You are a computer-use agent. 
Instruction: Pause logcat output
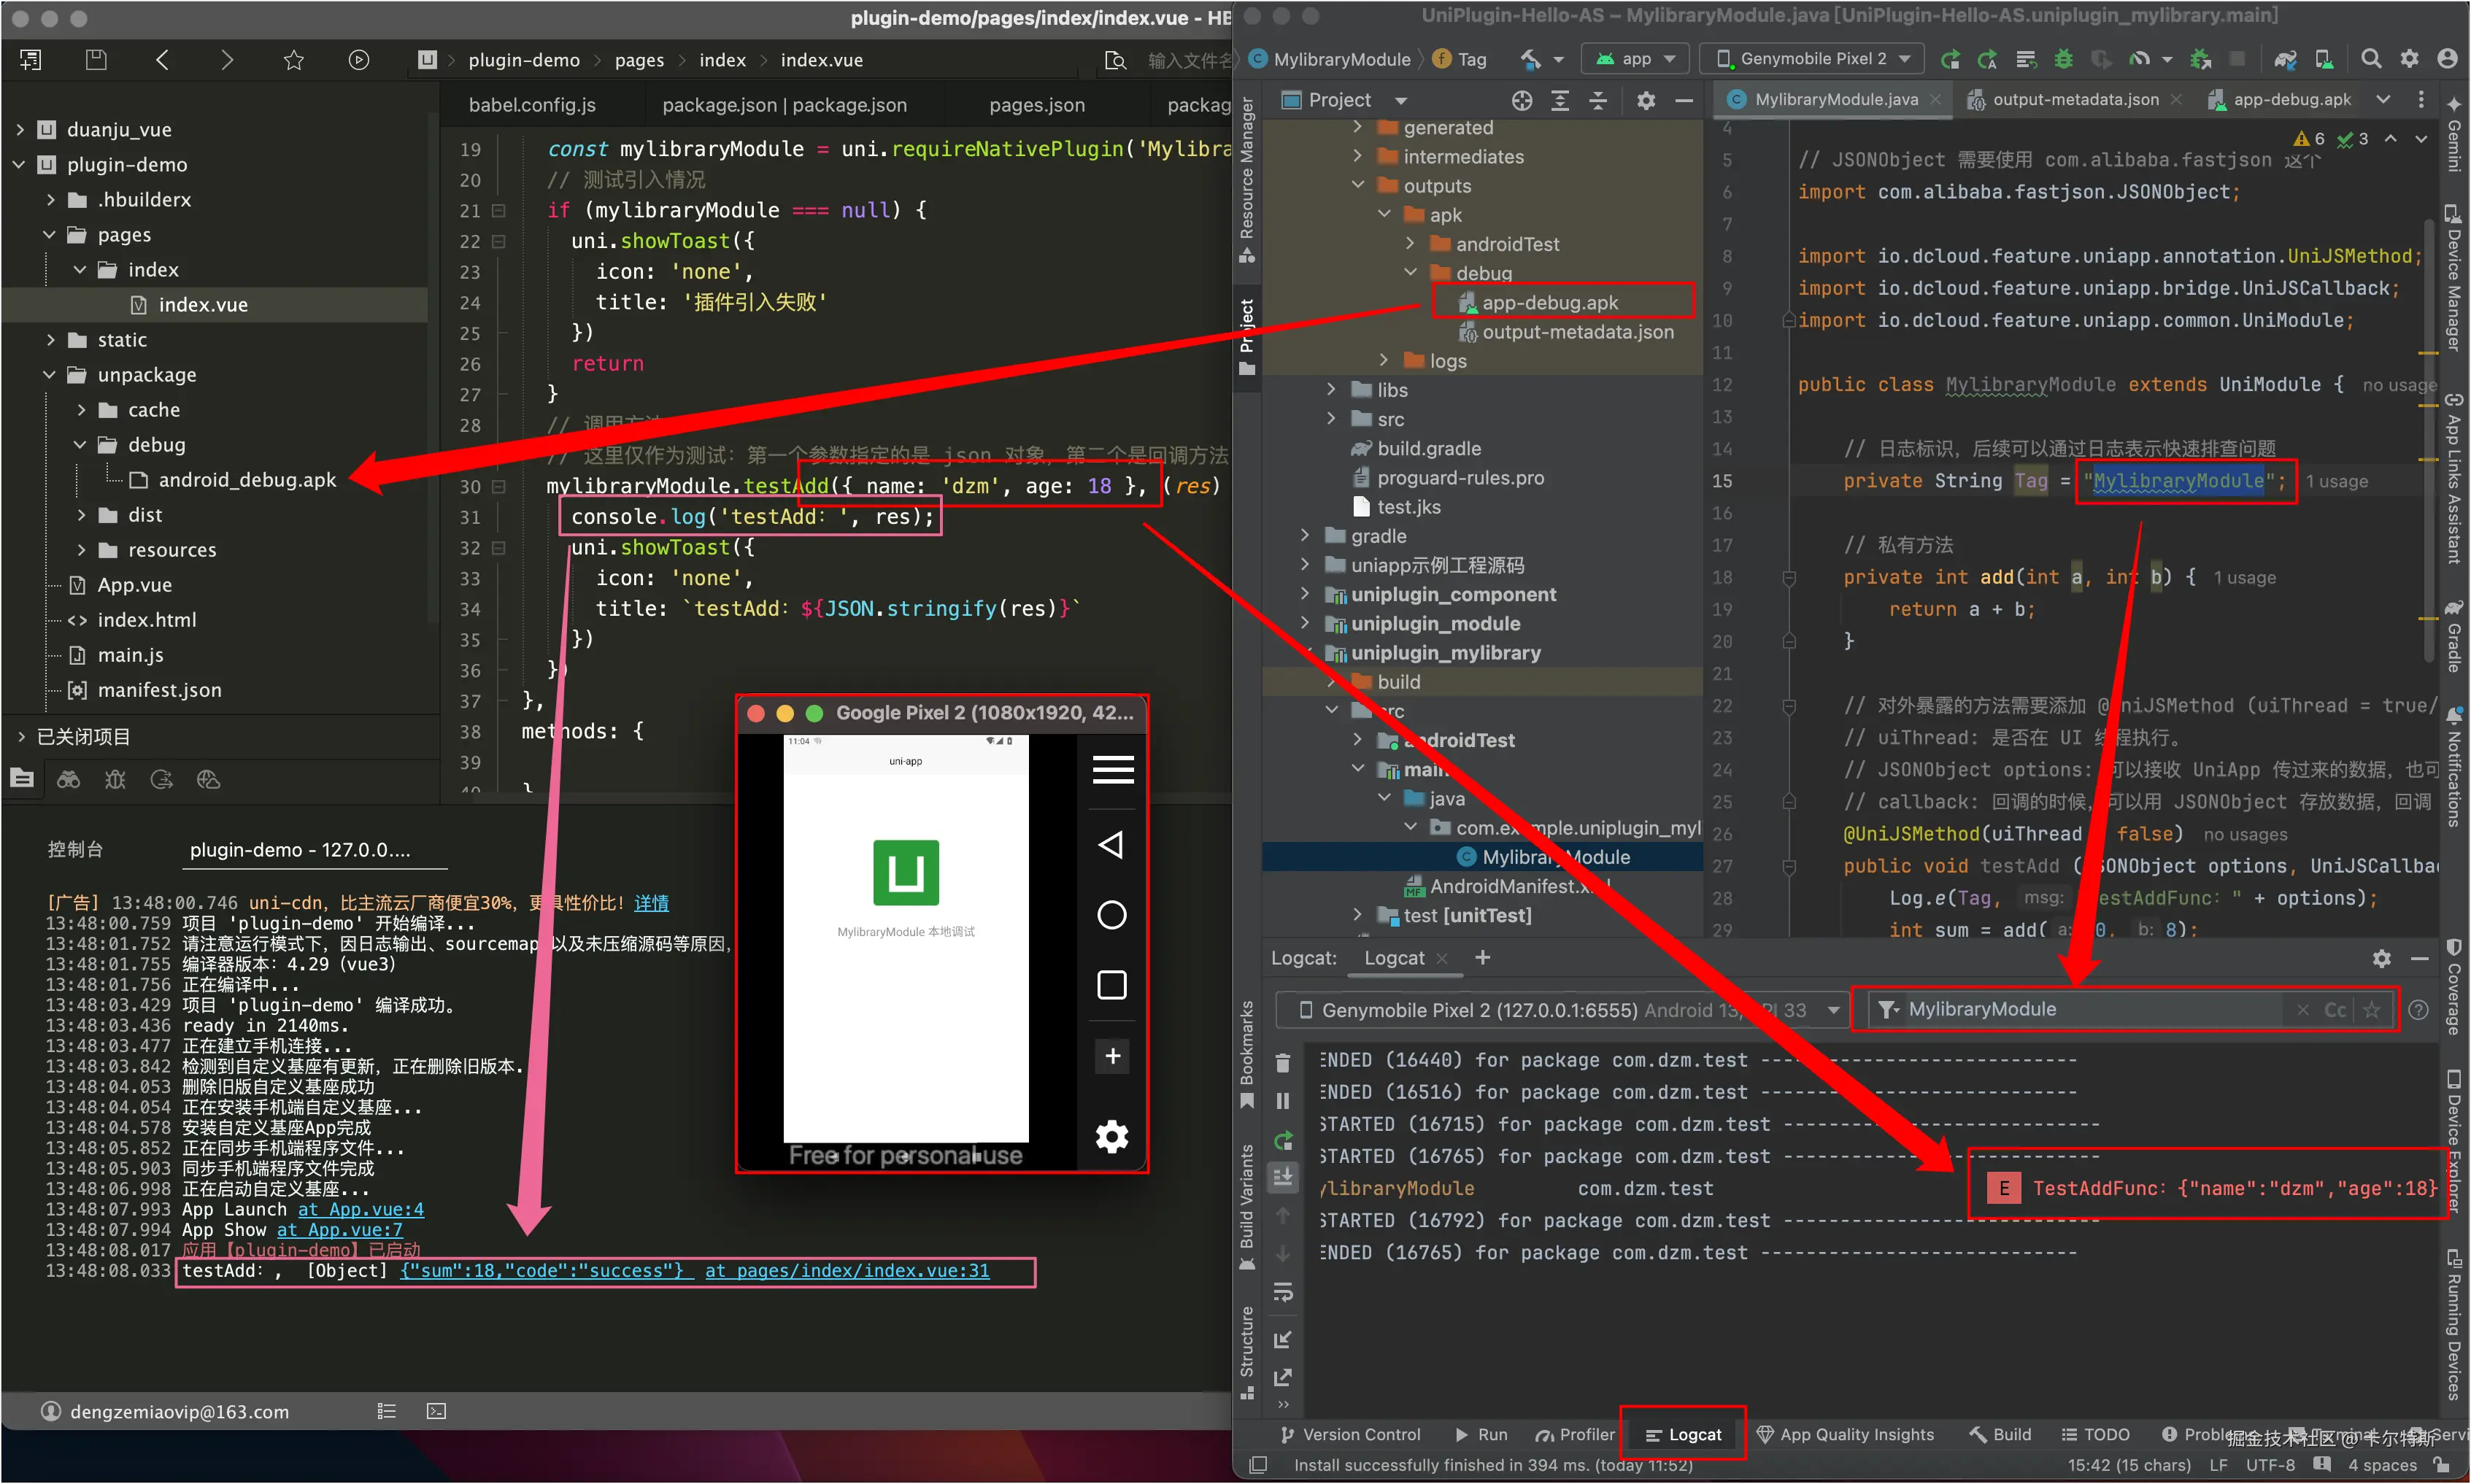coord(1283,1101)
